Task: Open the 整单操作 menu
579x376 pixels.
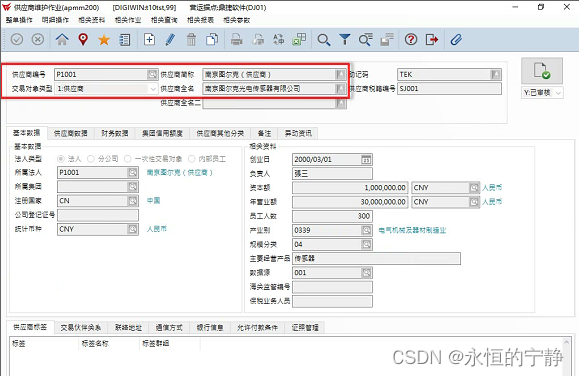Action: (x=19, y=20)
